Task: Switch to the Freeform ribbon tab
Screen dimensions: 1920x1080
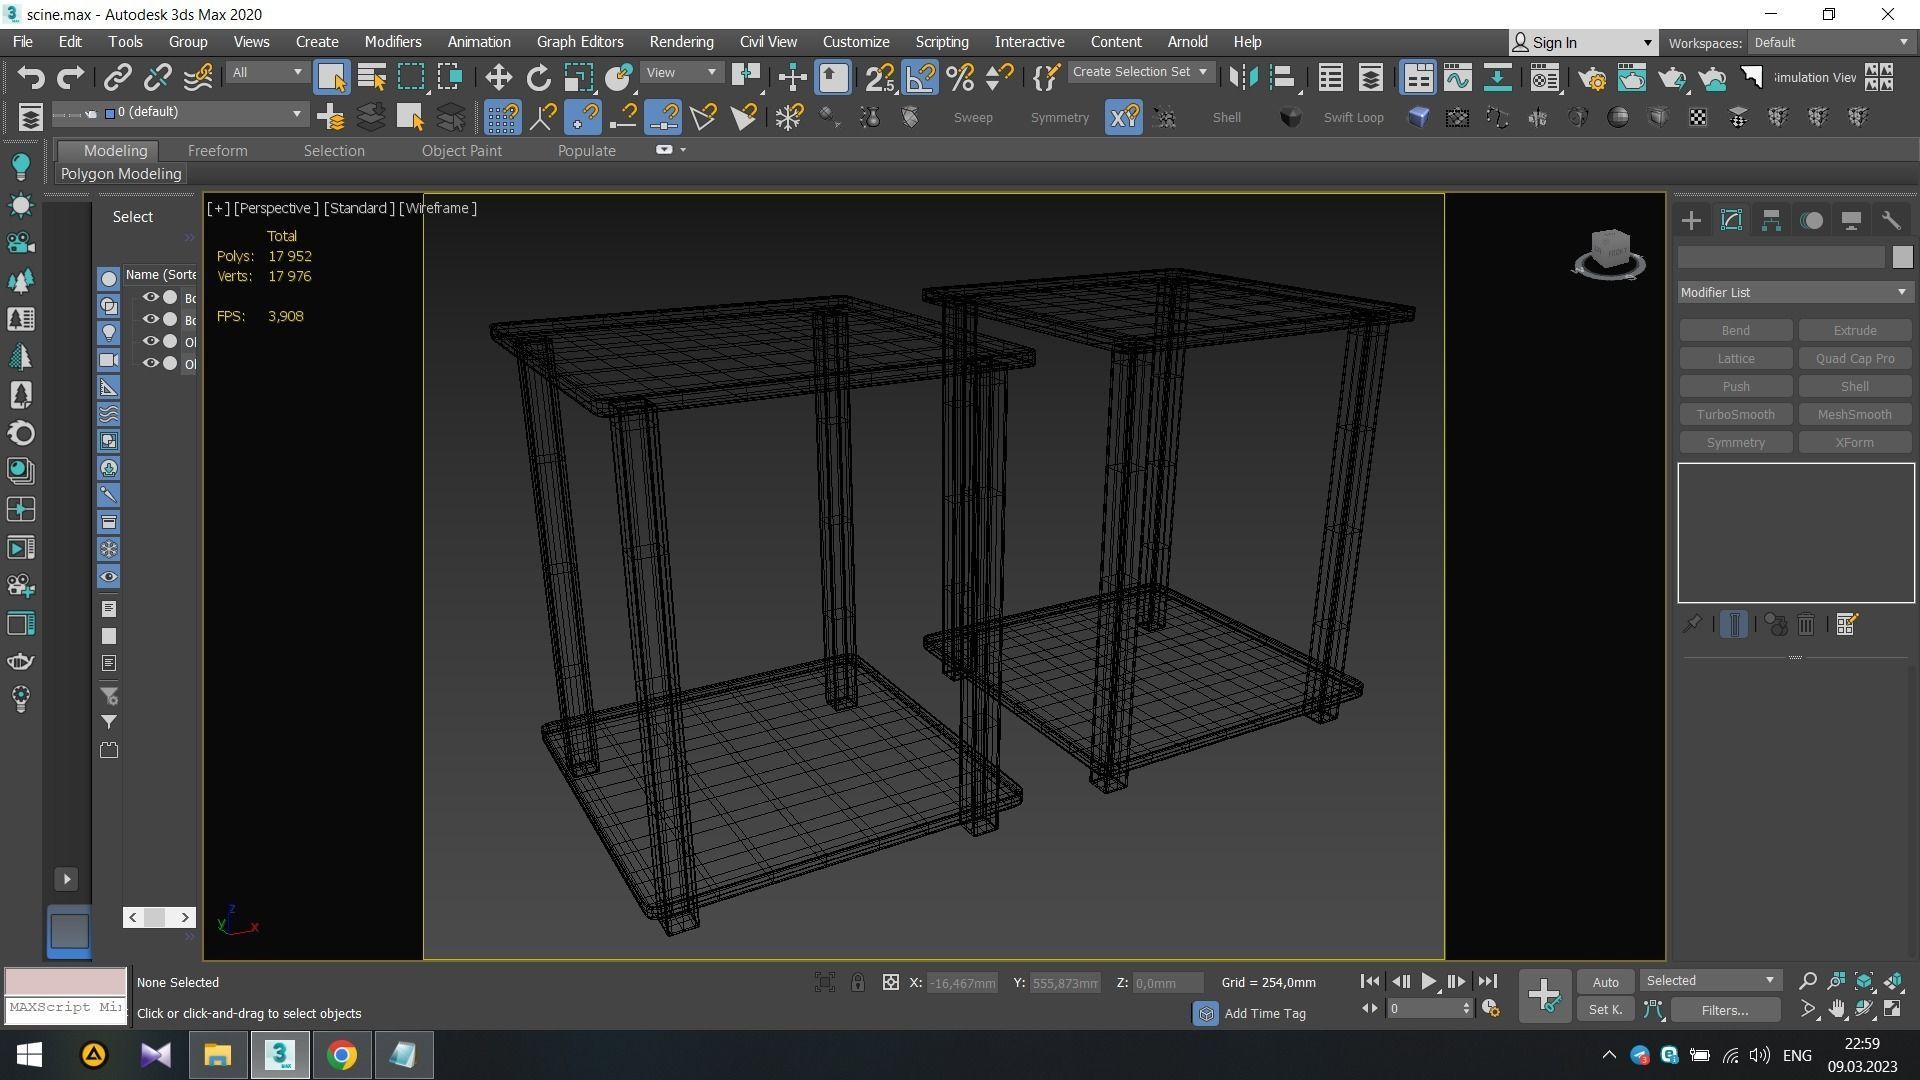Action: (217, 150)
